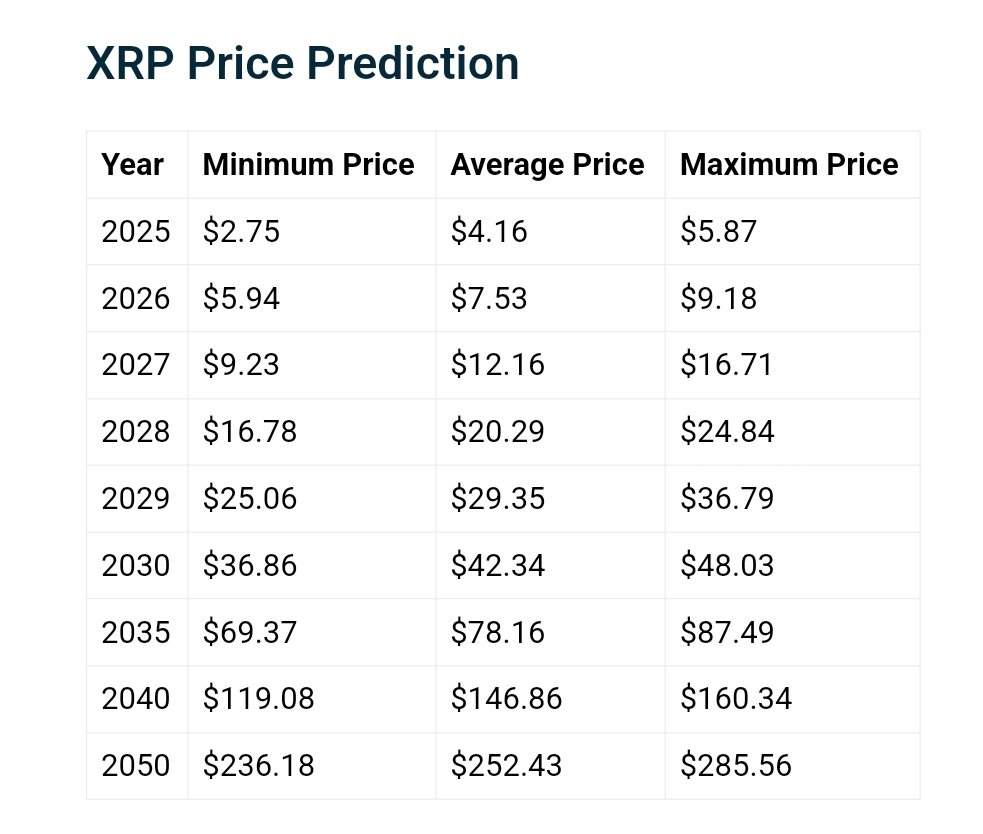The width and height of the screenshot is (983, 834).
Task: Click the $119.08 minimum price cell
Action: click(258, 698)
